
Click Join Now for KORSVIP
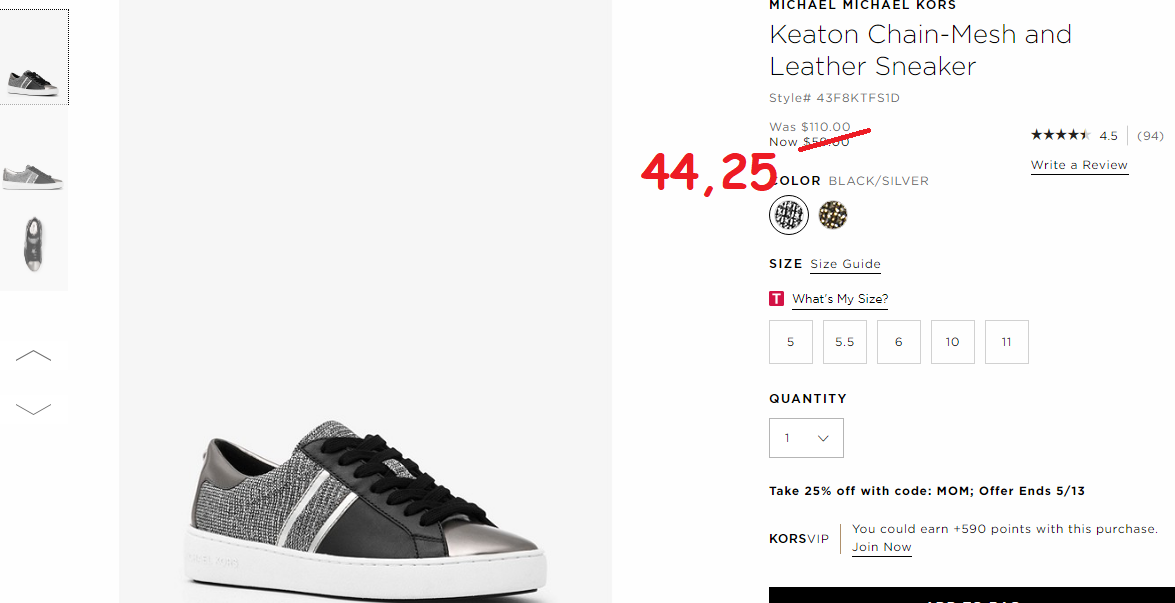[x=881, y=547]
